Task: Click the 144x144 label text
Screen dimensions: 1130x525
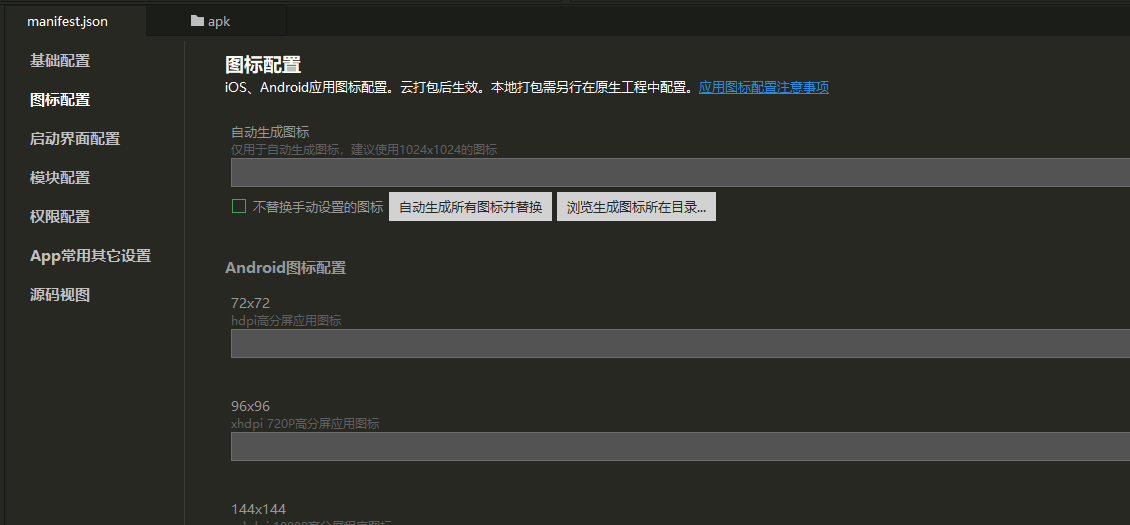Action: 258,509
